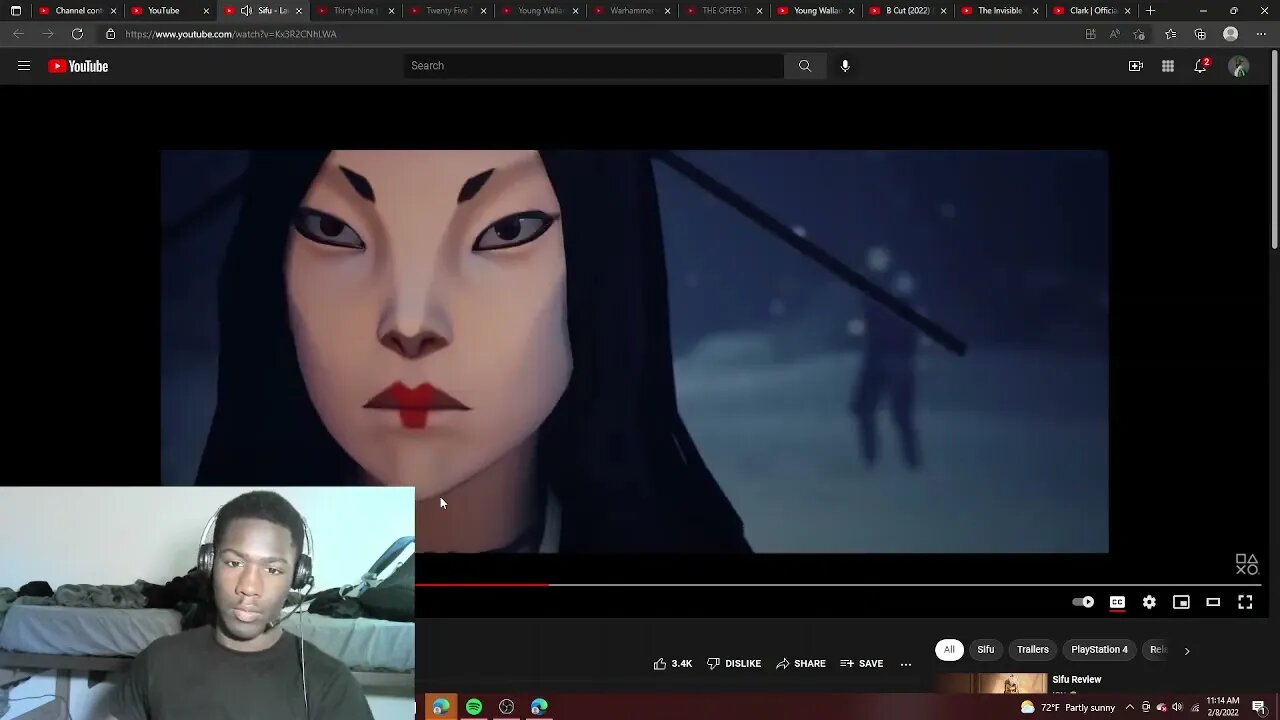The height and width of the screenshot is (720, 1280).
Task: Open the taskbar volume control
Action: [1177, 707]
